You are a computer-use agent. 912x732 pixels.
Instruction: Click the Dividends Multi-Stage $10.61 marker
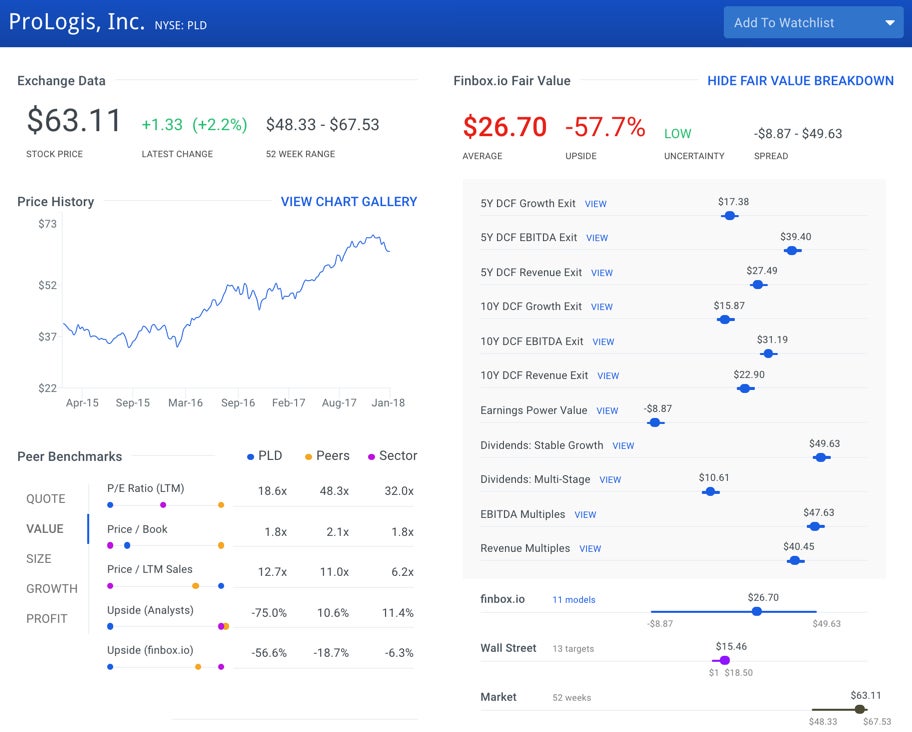click(710, 492)
